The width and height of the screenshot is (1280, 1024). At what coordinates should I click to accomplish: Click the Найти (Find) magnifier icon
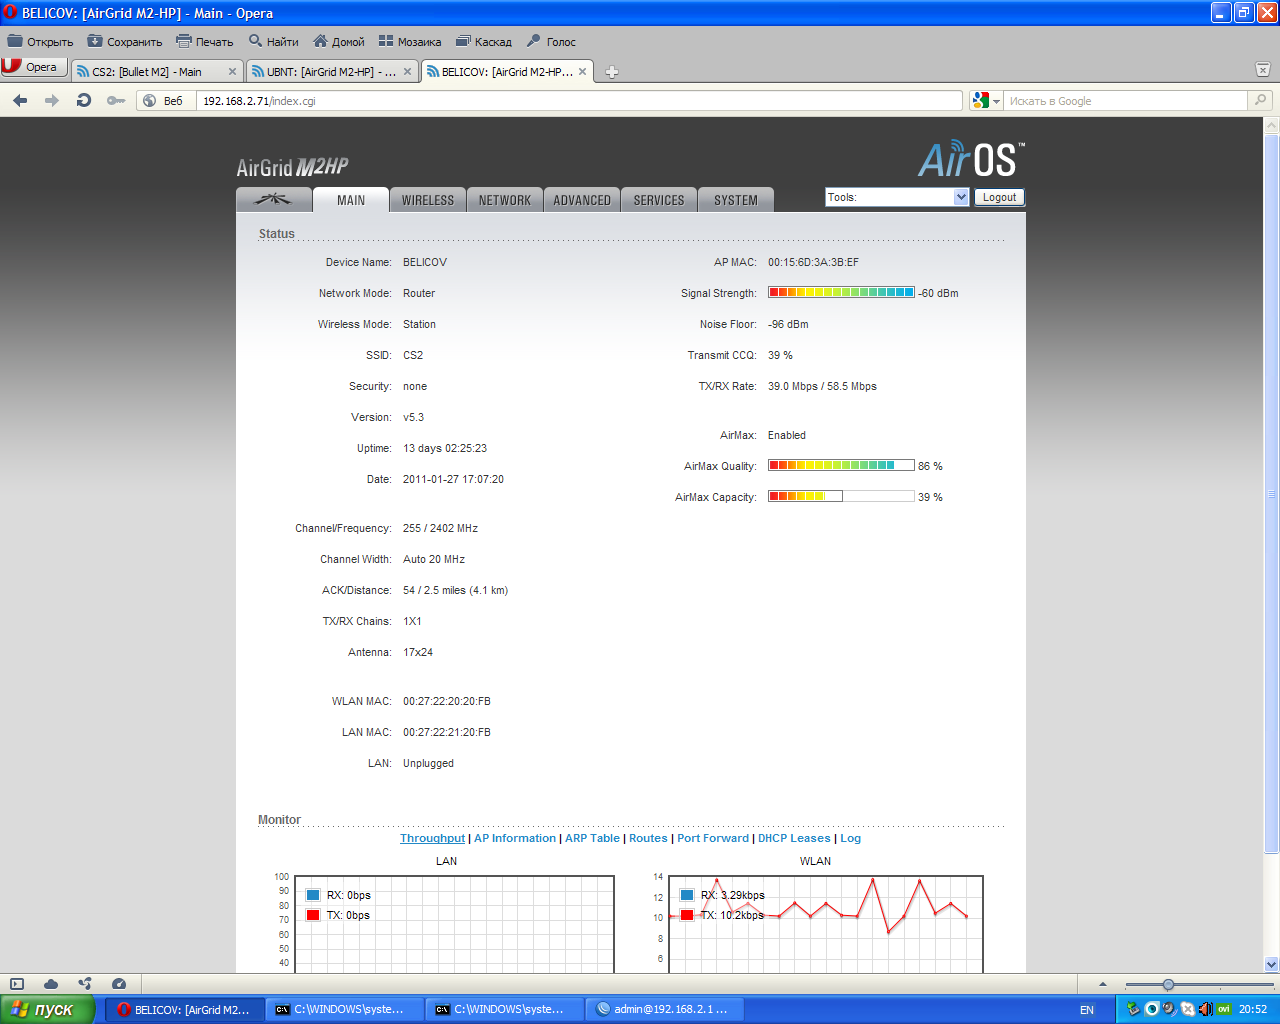[x=256, y=41]
